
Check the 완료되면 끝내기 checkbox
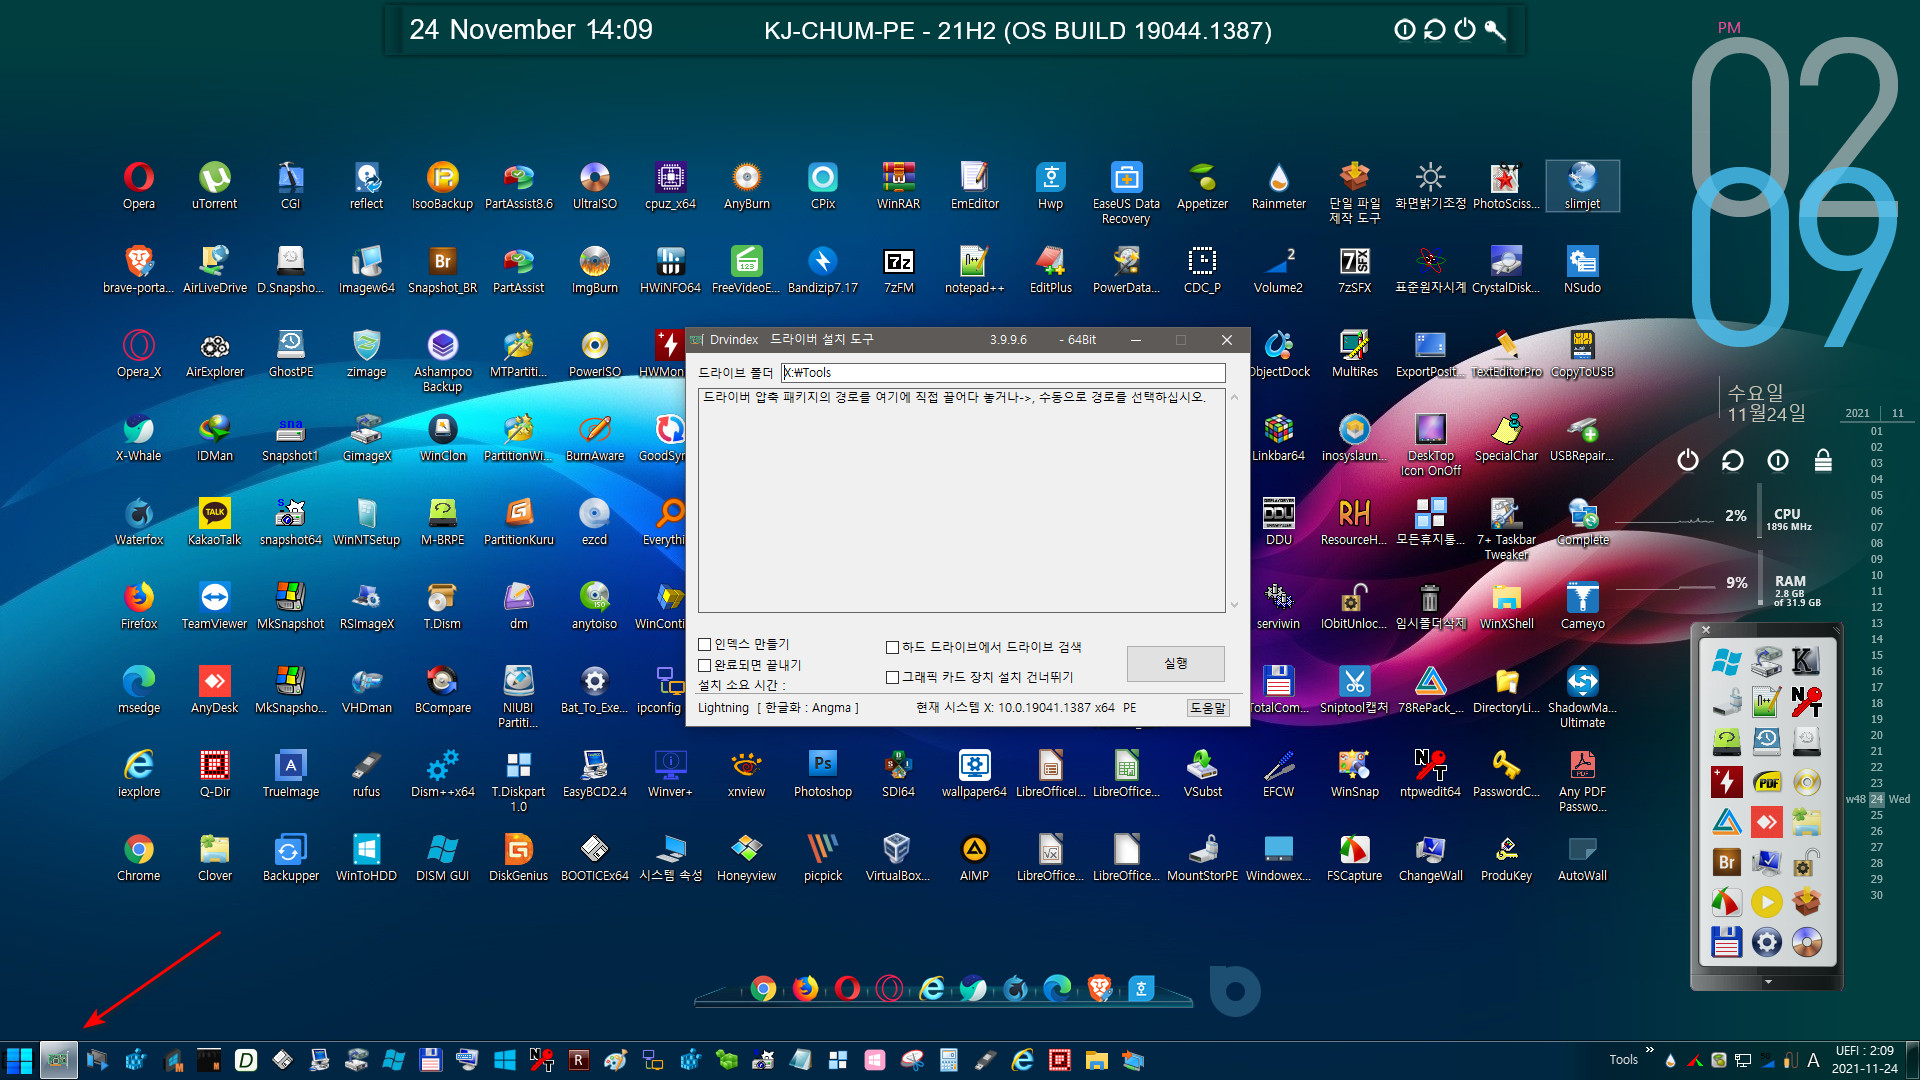tap(704, 666)
